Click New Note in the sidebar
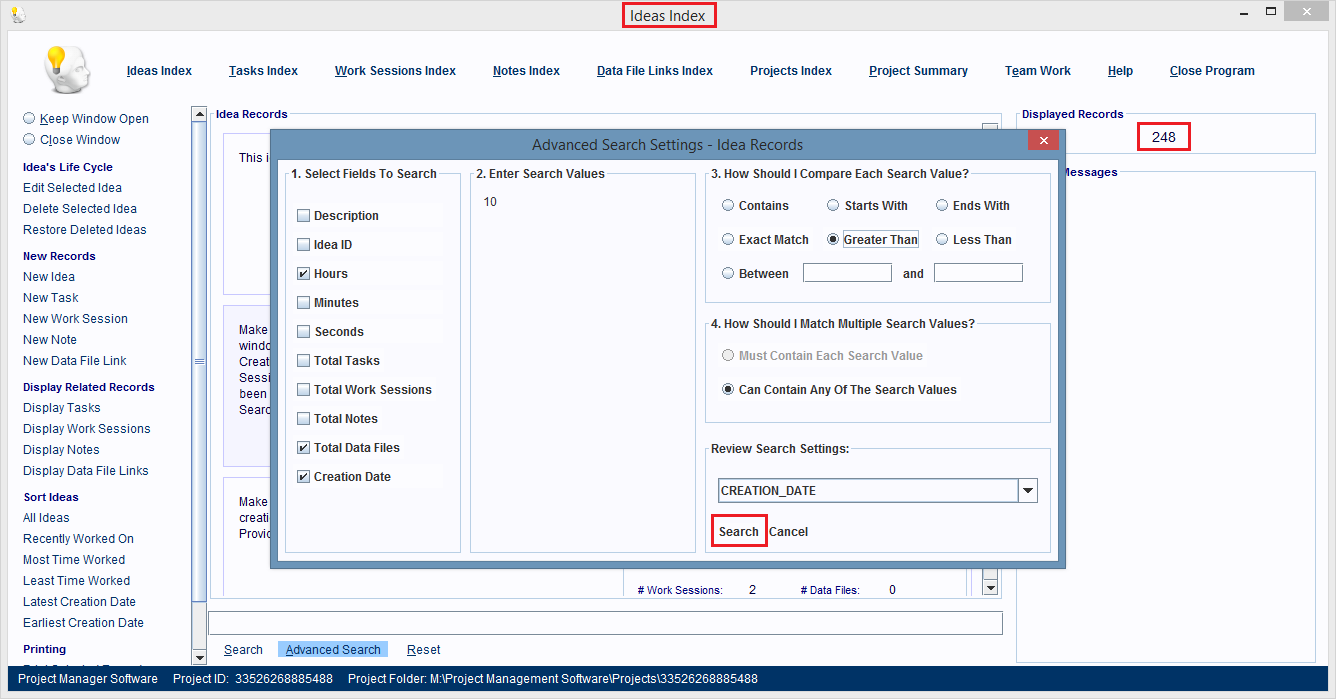The width and height of the screenshot is (1336, 699). click(x=50, y=340)
